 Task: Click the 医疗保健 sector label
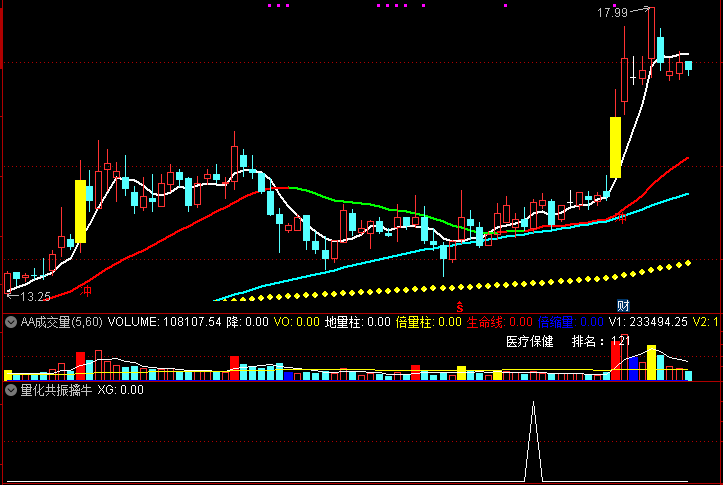(x=529, y=342)
